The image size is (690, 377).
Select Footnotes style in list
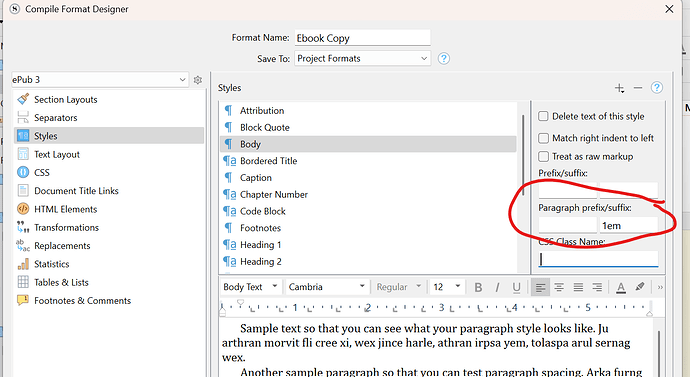click(x=368, y=228)
